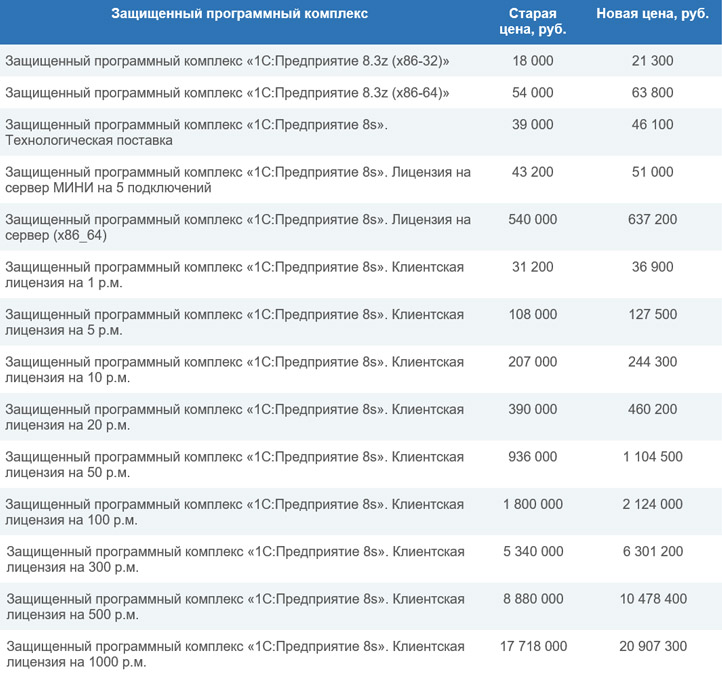Click the "Защищенный программный комплекс" column header
Viewport: 722px width, 679px height.
click(239, 14)
